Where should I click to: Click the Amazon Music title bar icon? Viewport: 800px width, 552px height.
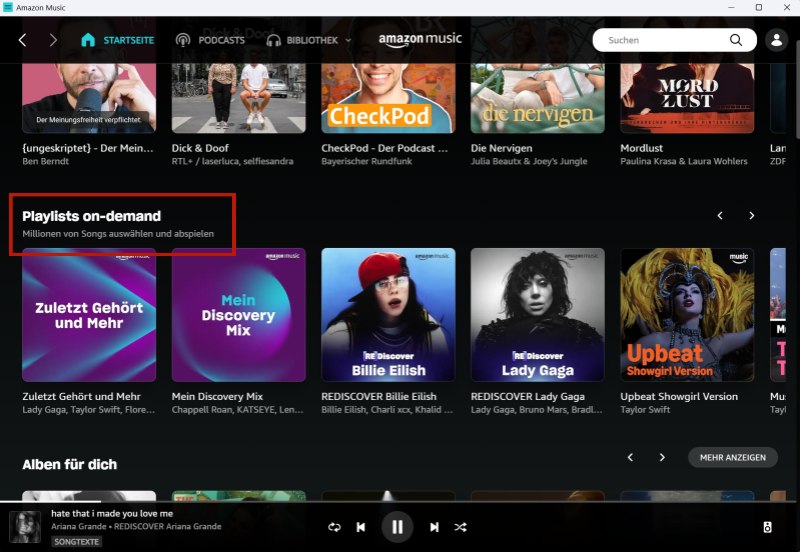pos(8,7)
